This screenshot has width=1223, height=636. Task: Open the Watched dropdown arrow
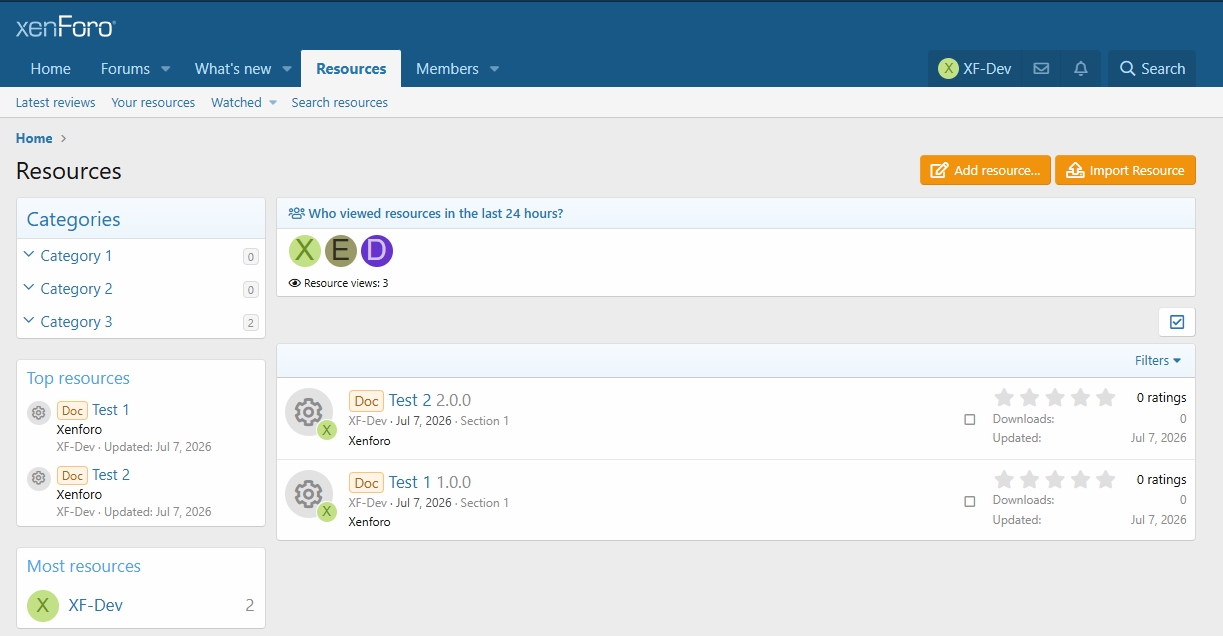(272, 103)
